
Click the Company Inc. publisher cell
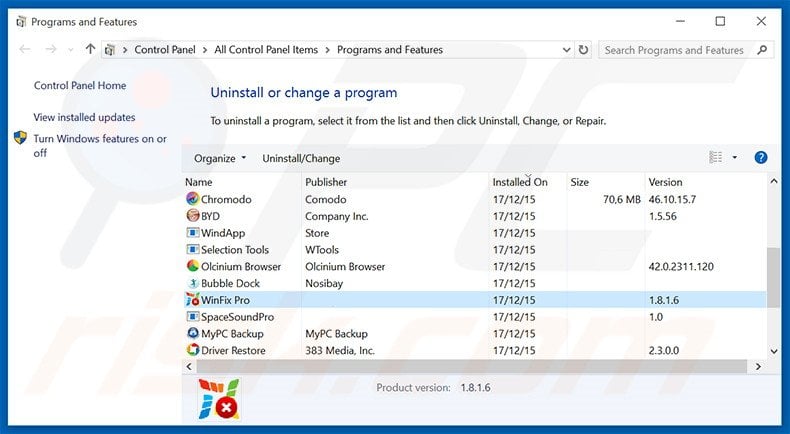pyautogui.click(x=337, y=216)
